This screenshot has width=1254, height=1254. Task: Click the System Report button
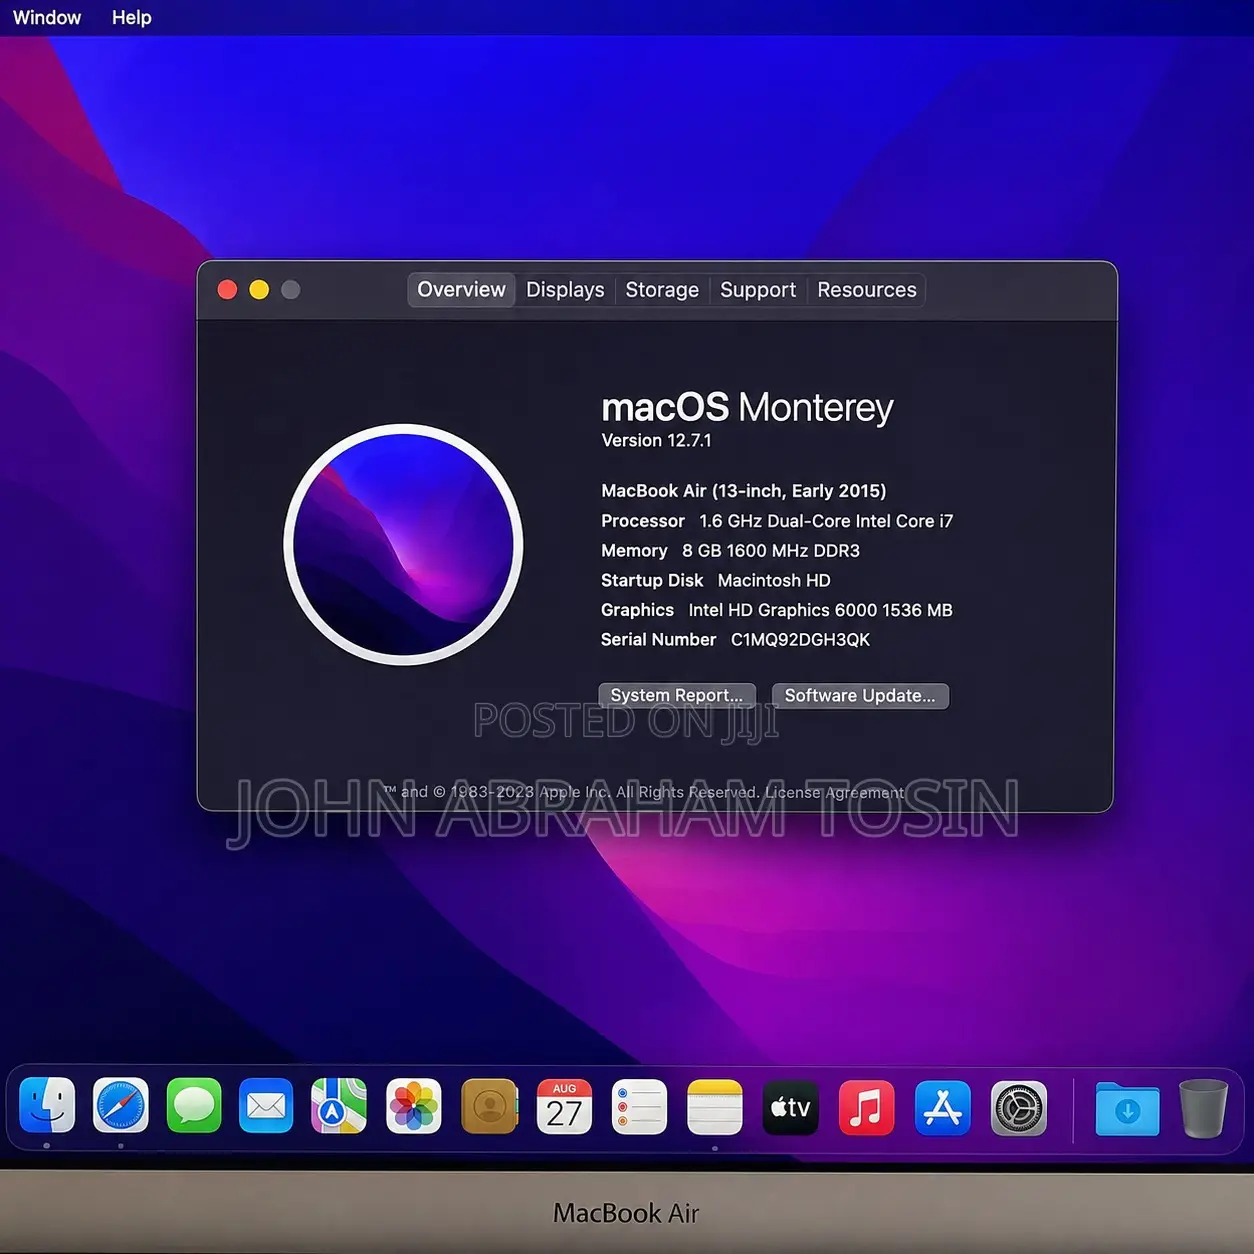pyautogui.click(x=677, y=695)
